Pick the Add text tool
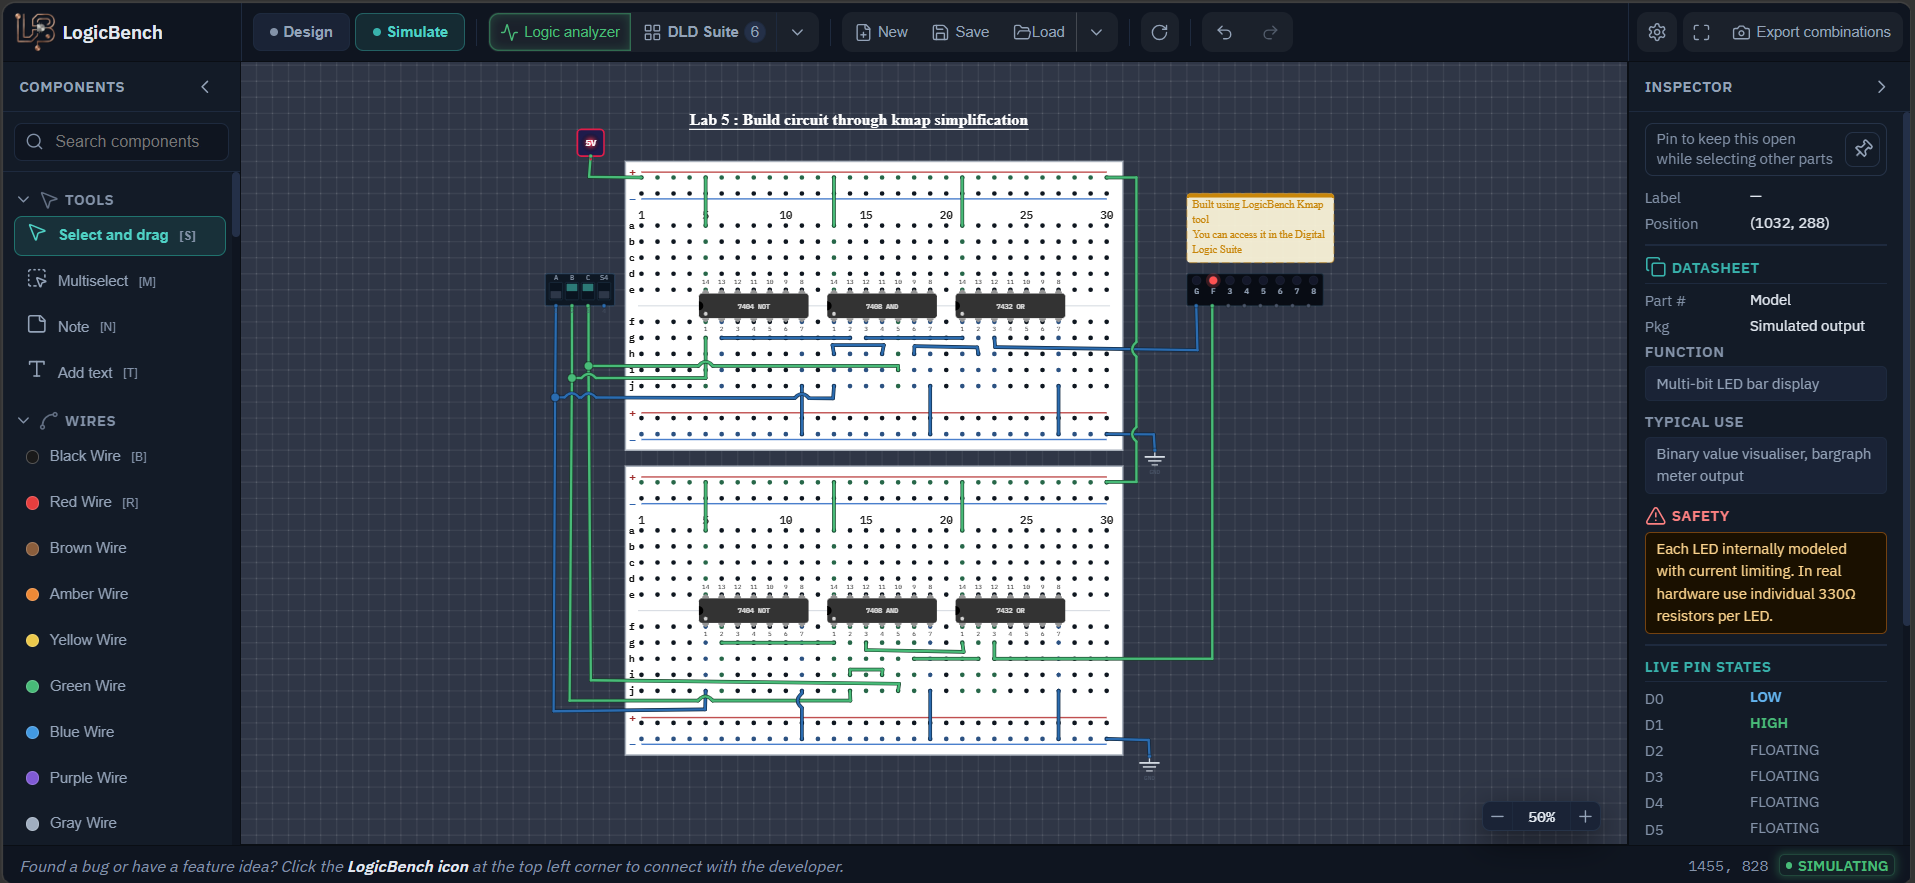 (x=120, y=372)
